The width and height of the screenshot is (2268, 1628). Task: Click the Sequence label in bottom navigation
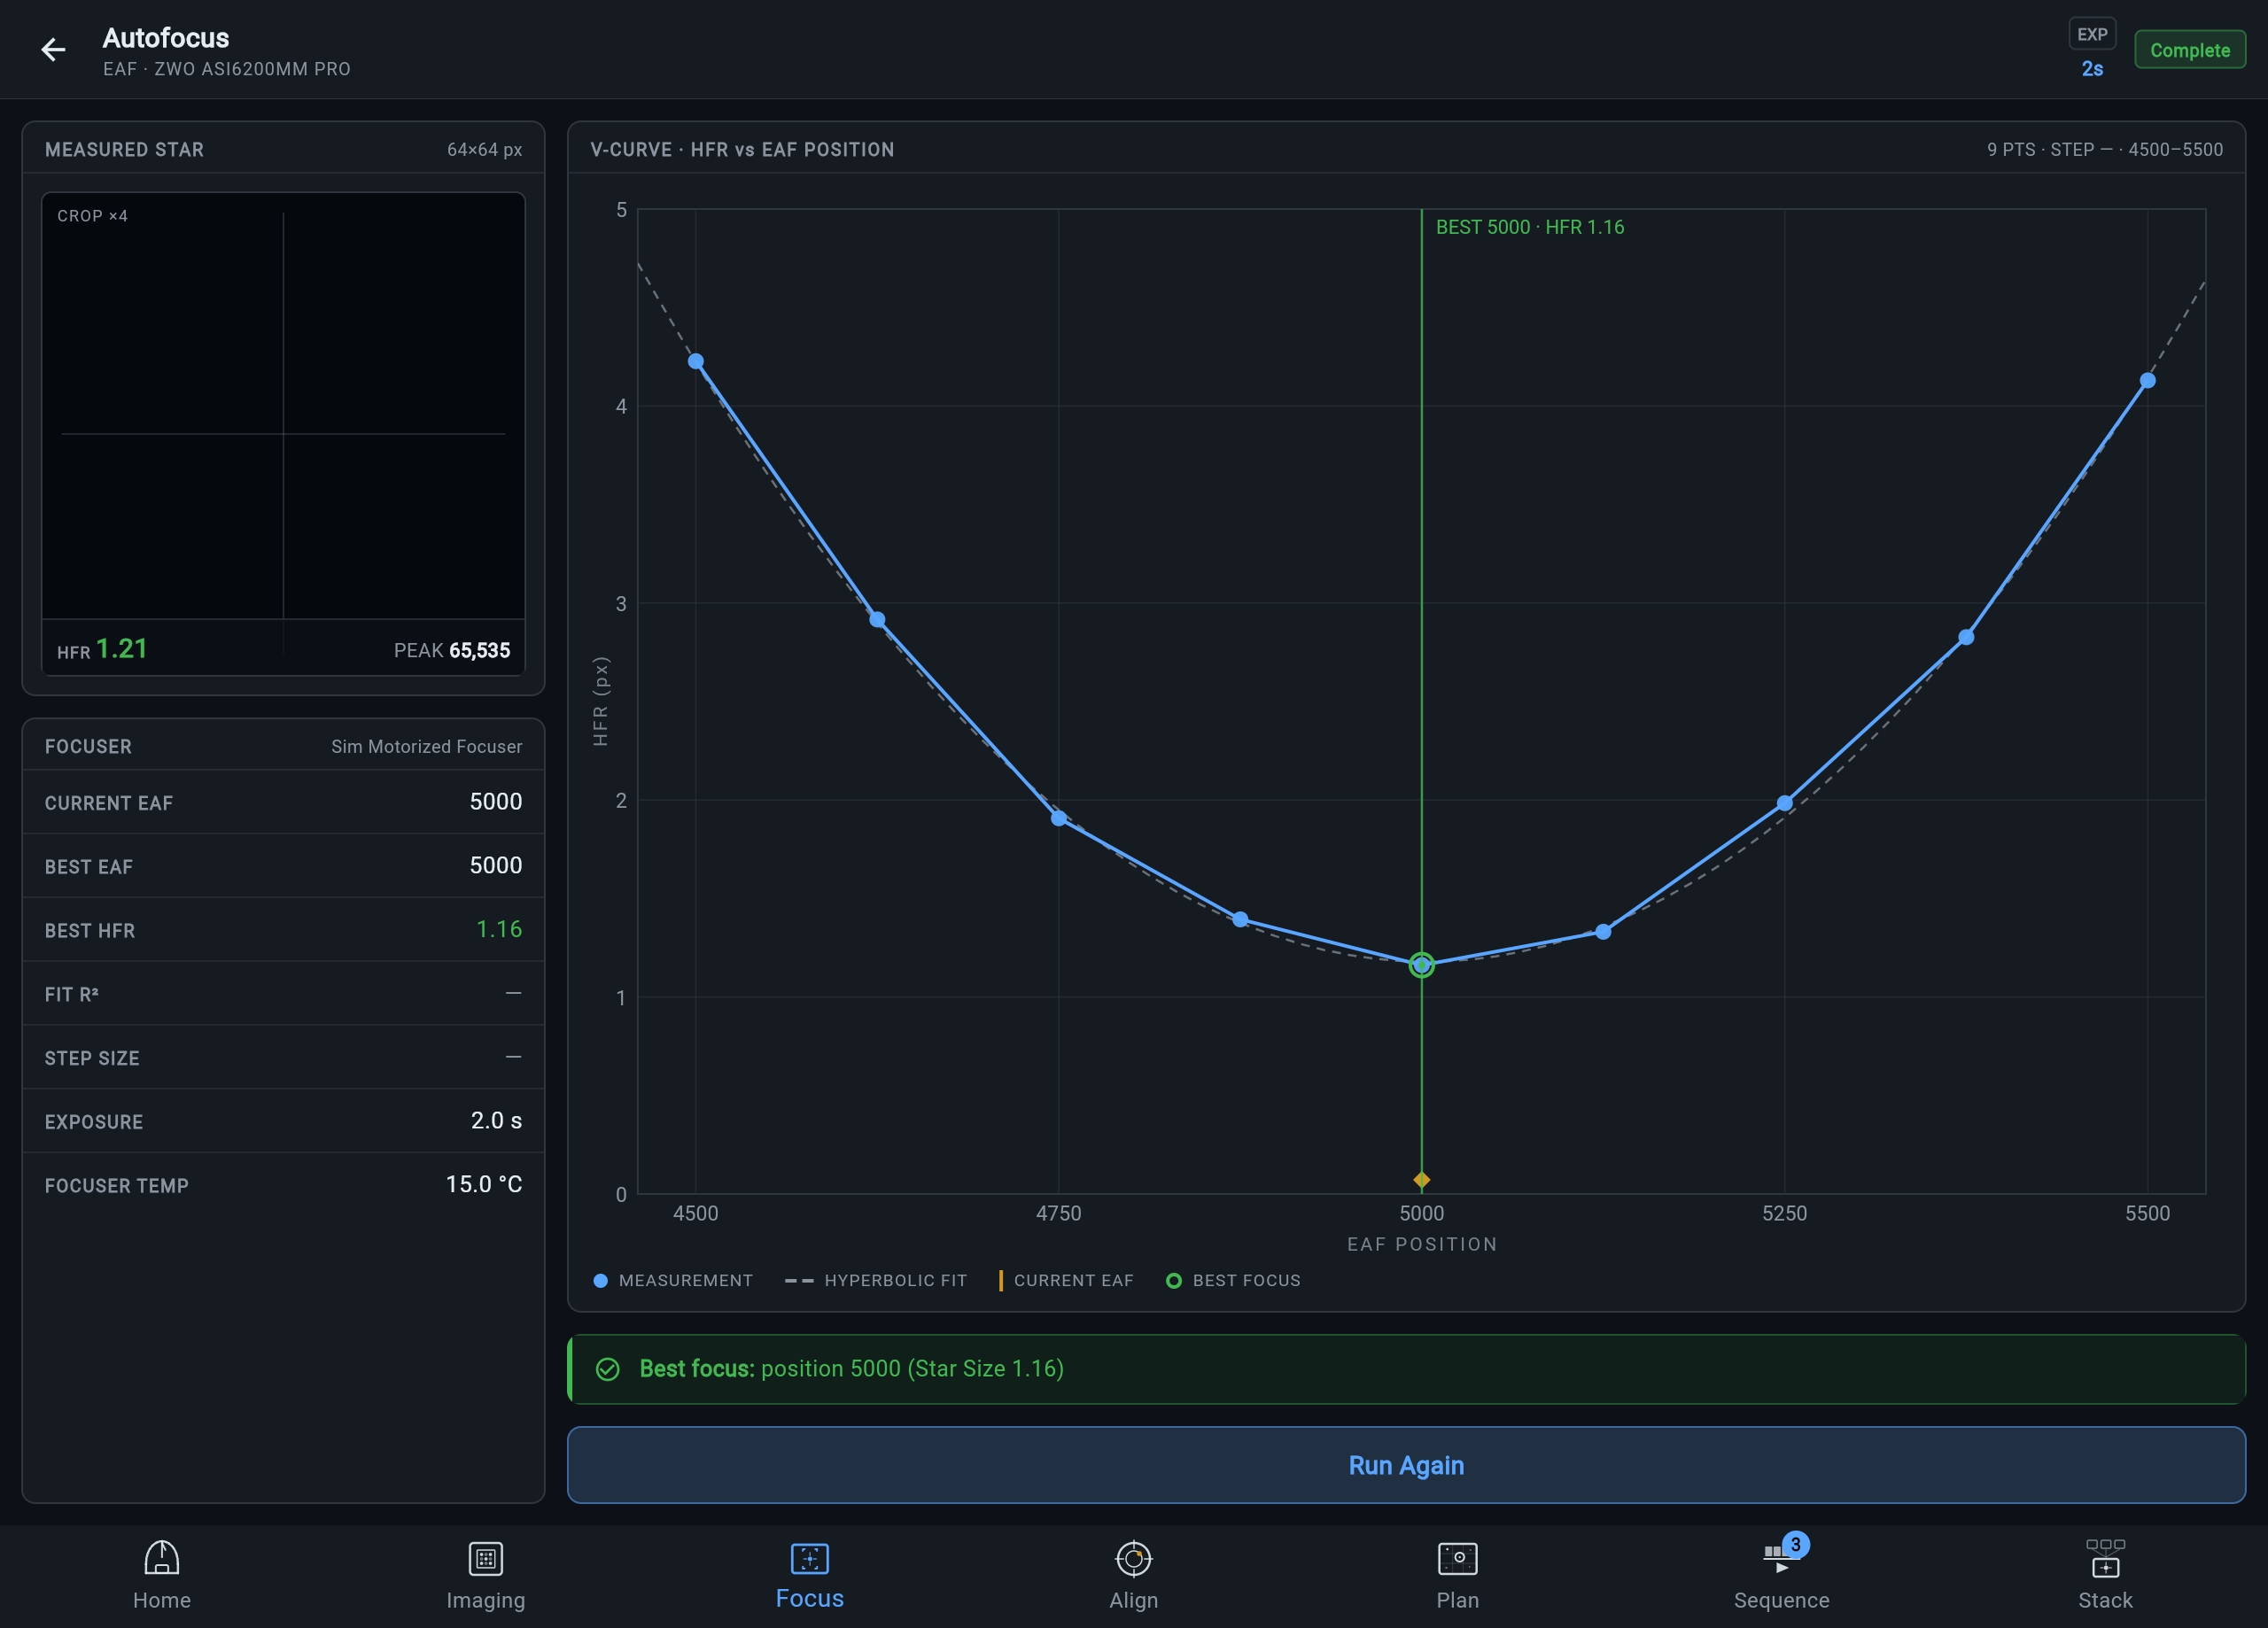1782,1600
